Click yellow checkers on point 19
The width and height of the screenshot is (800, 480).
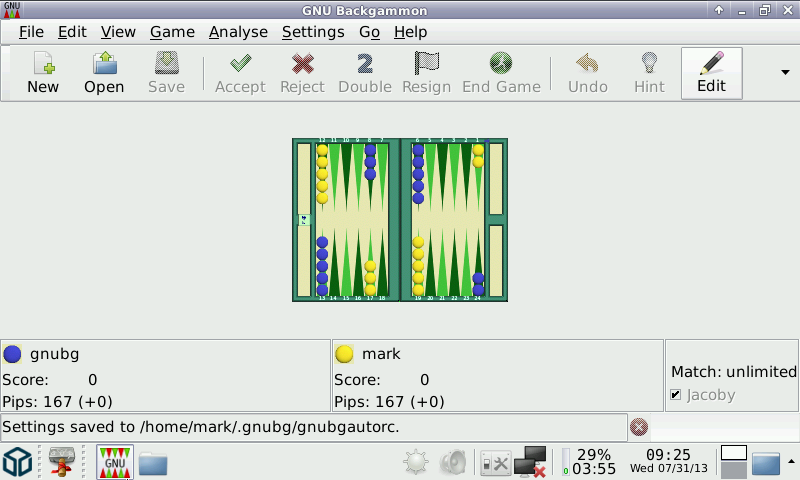(418, 266)
